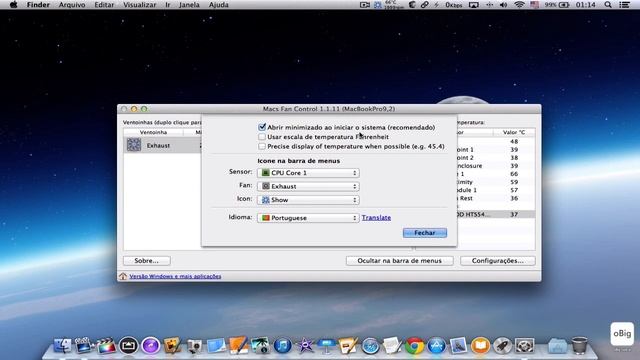Click the battery status indicator
640x360 pixels.
pos(558,5)
